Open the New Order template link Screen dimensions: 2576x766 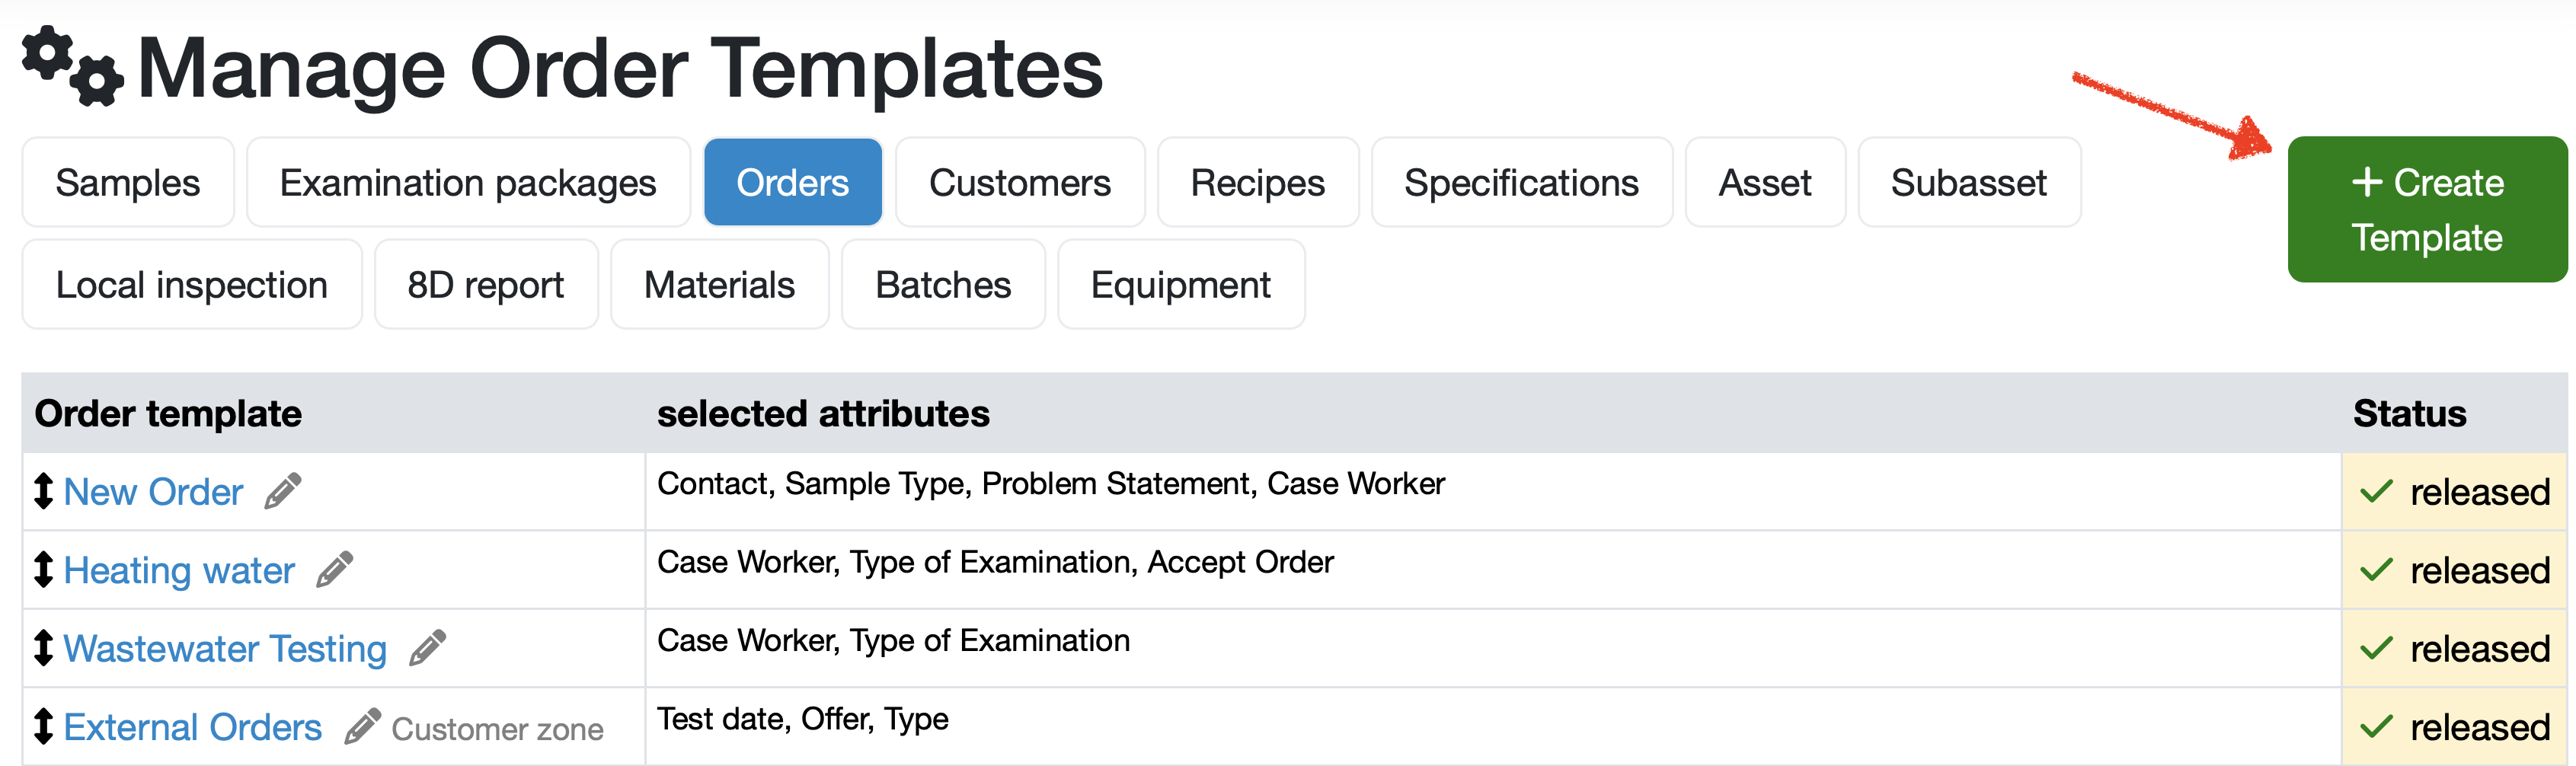(153, 492)
